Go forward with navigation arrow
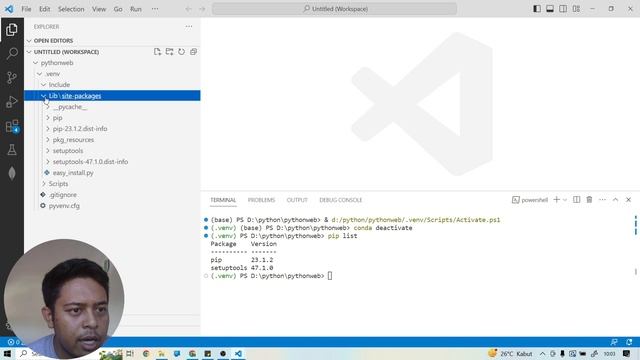 [202, 9]
